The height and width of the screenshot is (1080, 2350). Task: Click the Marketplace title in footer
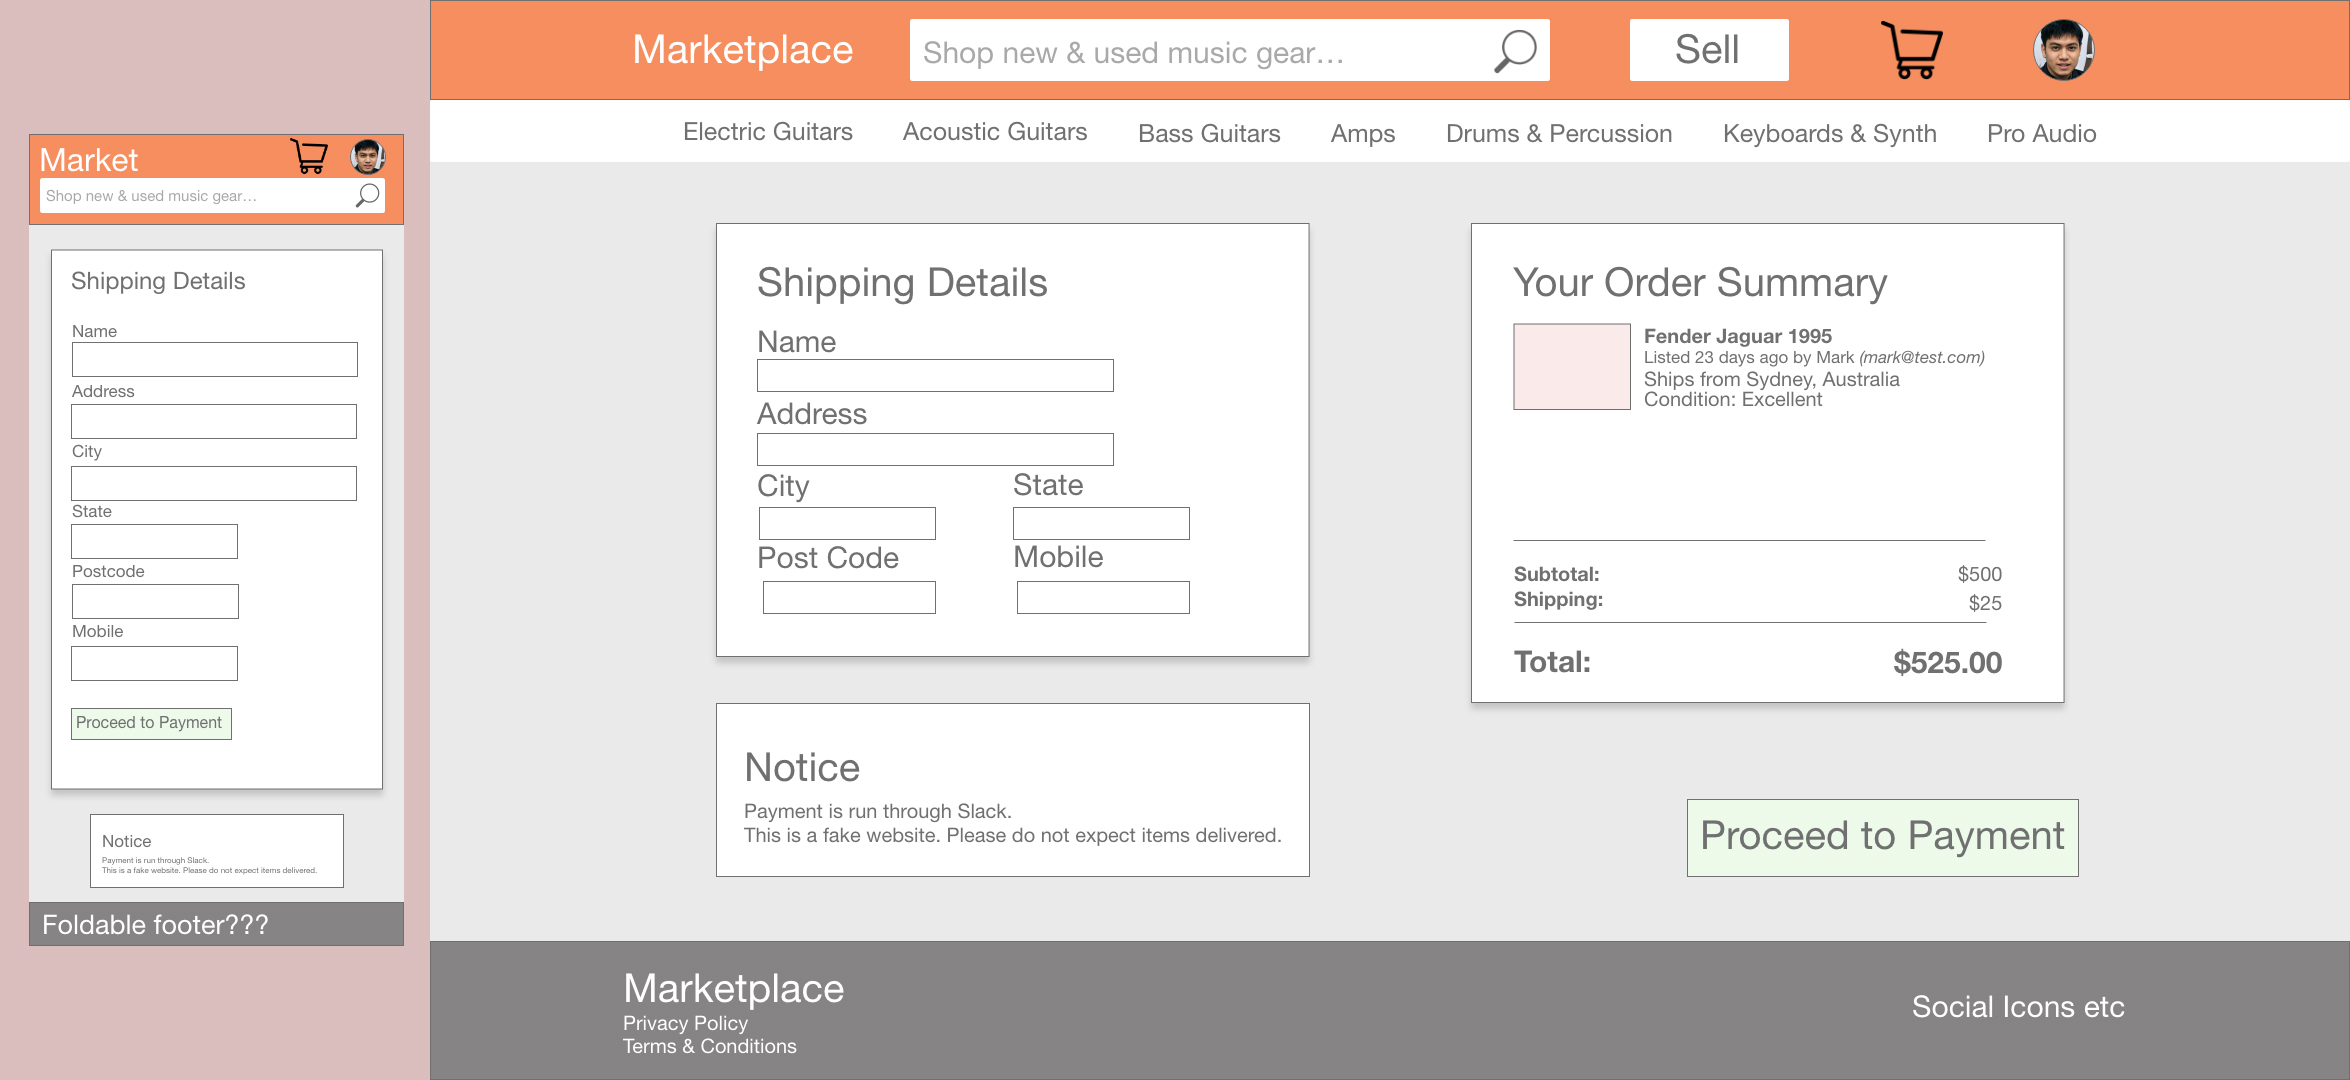click(734, 988)
